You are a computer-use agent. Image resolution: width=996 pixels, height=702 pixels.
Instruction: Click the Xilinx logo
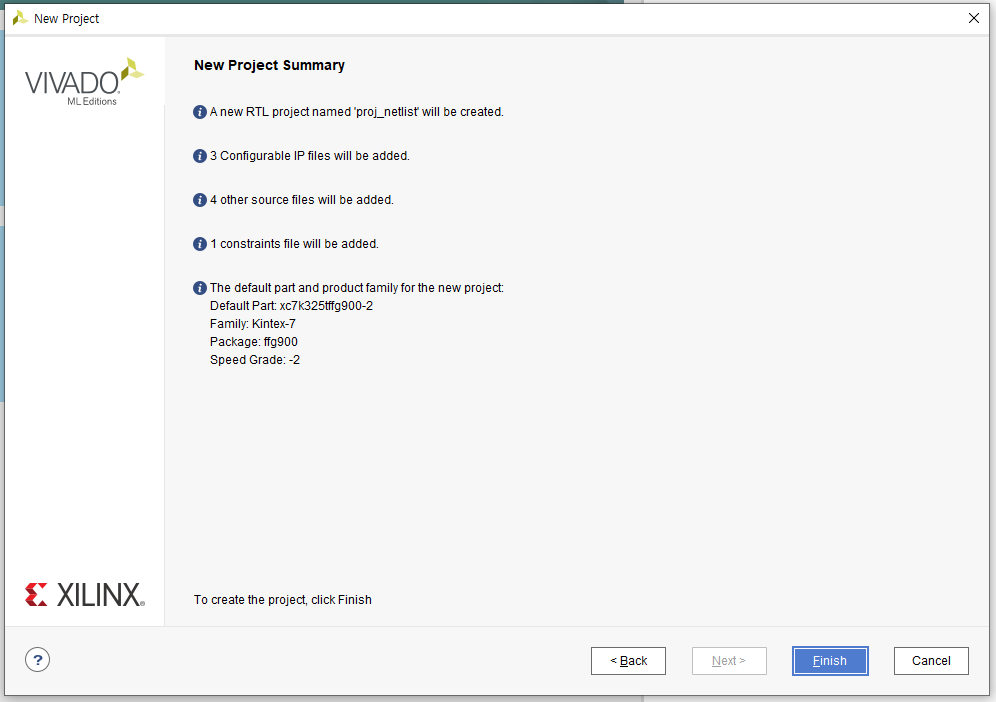coord(84,595)
